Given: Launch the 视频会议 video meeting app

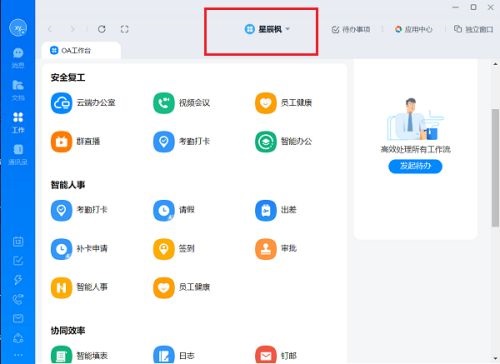Looking at the screenshot, I should [181, 103].
